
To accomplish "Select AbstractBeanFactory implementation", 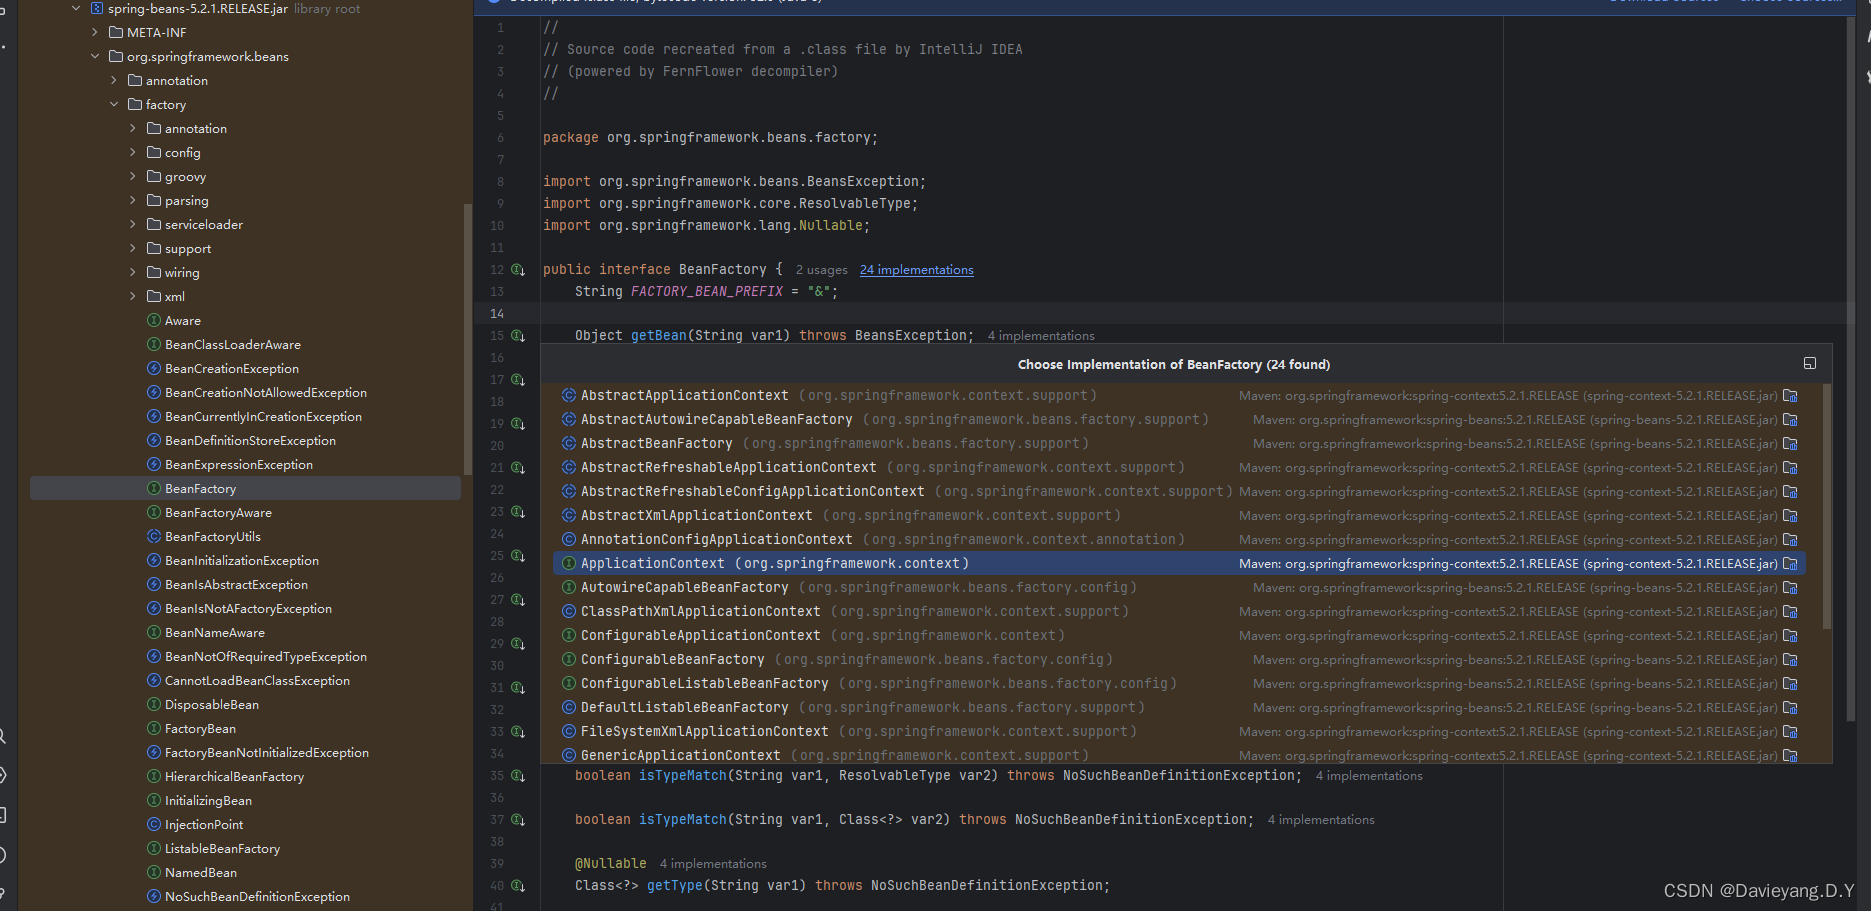I will coord(1179,444).
